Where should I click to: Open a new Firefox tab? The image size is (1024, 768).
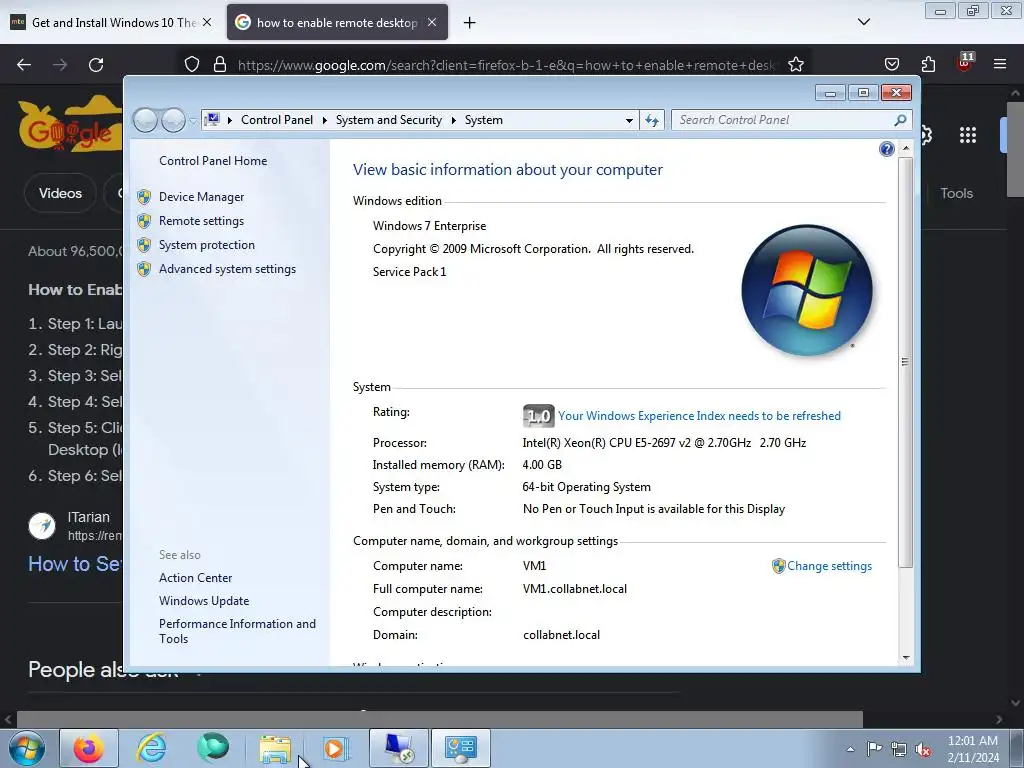(470, 23)
